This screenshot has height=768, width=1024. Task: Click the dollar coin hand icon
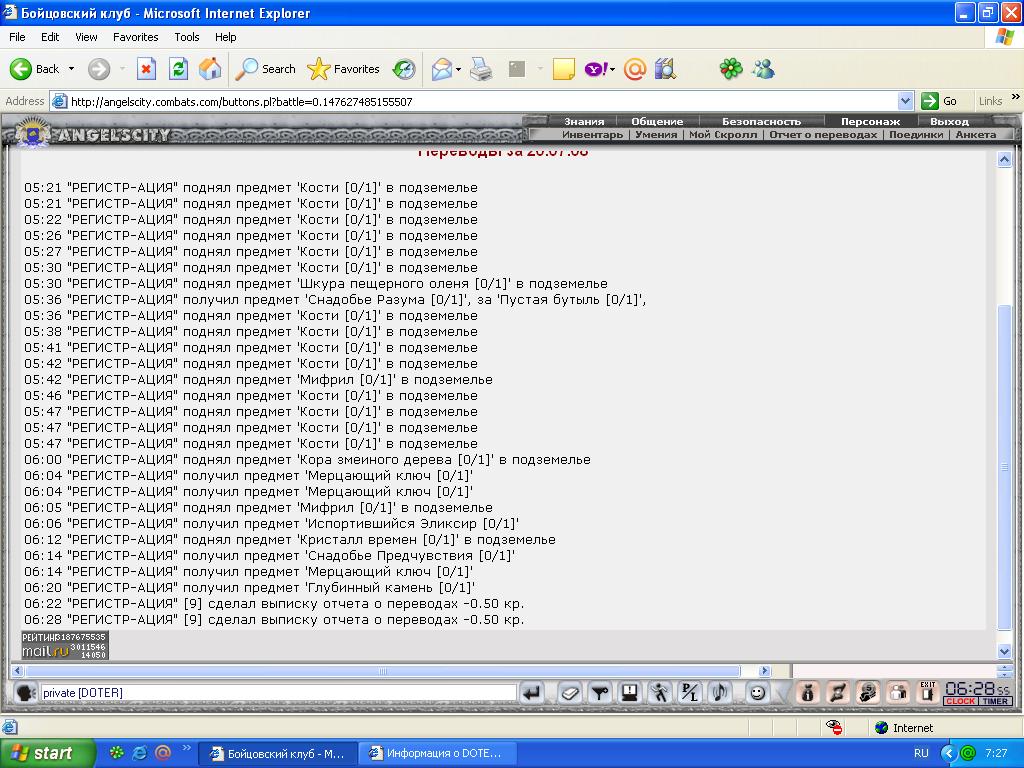pos(868,693)
